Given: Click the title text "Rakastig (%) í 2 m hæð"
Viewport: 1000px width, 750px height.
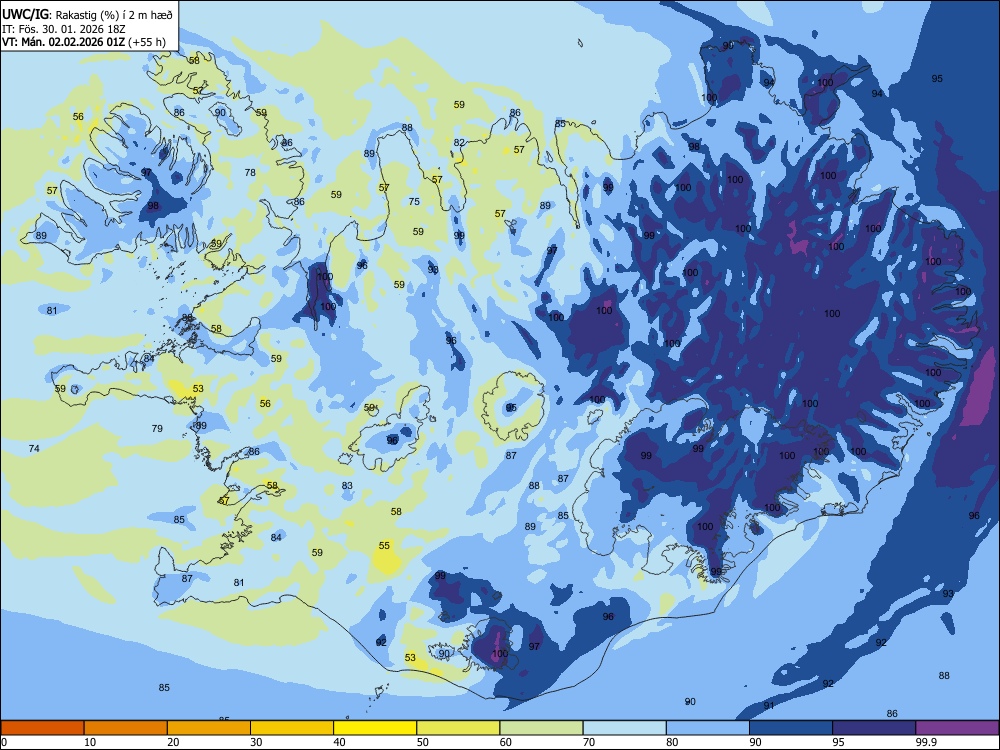Looking at the screenshot, I should (x=114, y=14).
